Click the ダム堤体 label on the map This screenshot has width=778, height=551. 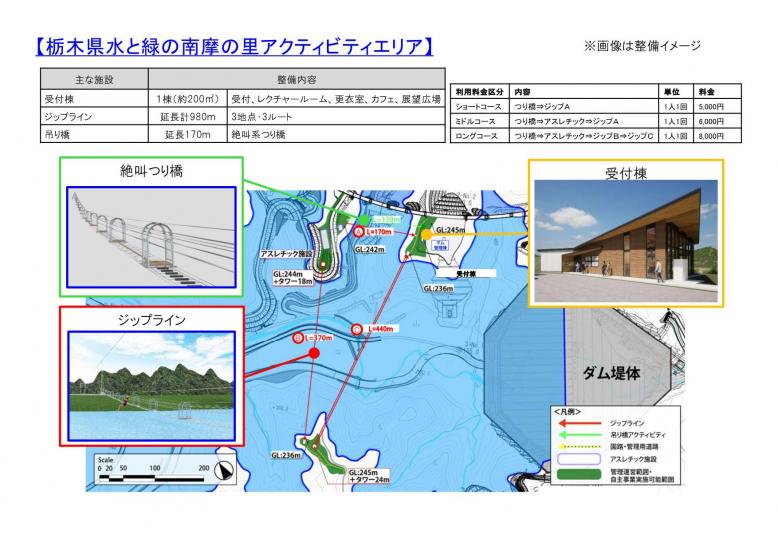[610, 371]
